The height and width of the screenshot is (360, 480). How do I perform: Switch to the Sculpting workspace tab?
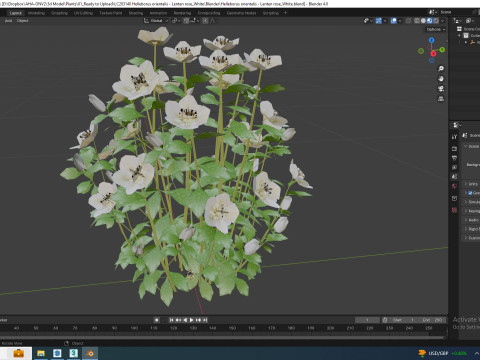tap(59, 13)
